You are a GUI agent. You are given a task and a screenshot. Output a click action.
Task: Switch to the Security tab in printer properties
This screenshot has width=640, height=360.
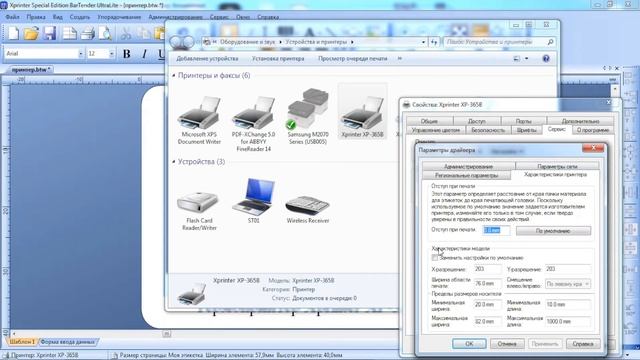point(488,130)
